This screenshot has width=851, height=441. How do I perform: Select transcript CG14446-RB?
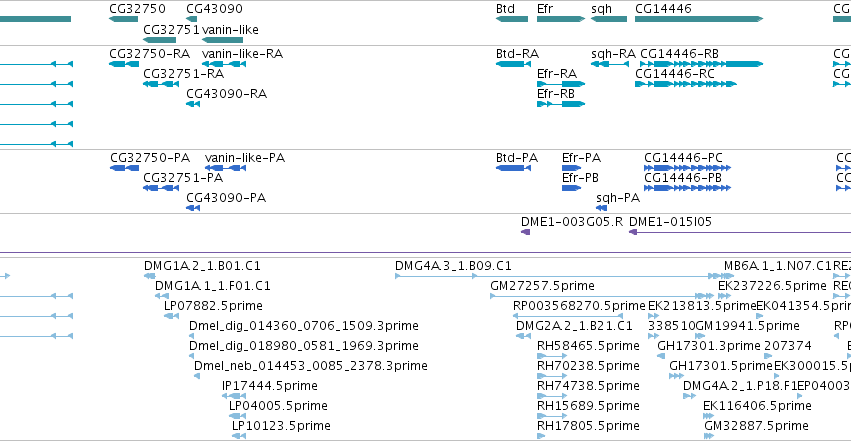pos(702,64)
